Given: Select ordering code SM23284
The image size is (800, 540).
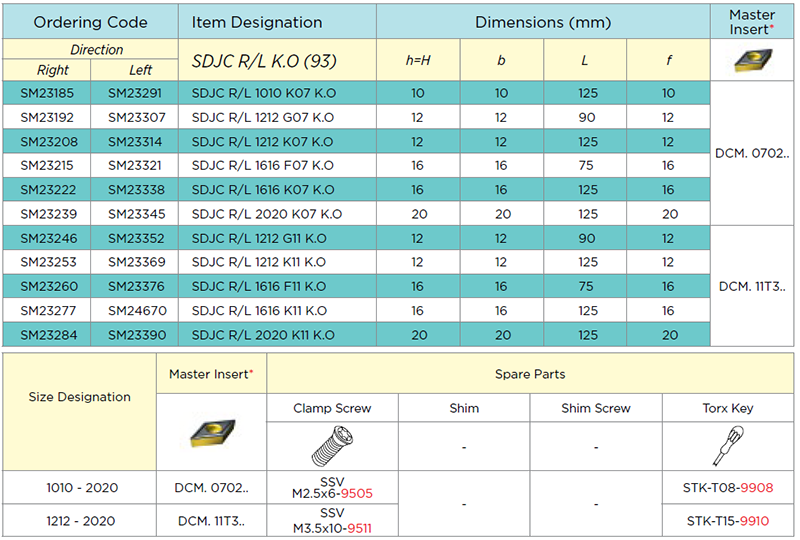Looking at the screenshot, I should coord(49,335).
